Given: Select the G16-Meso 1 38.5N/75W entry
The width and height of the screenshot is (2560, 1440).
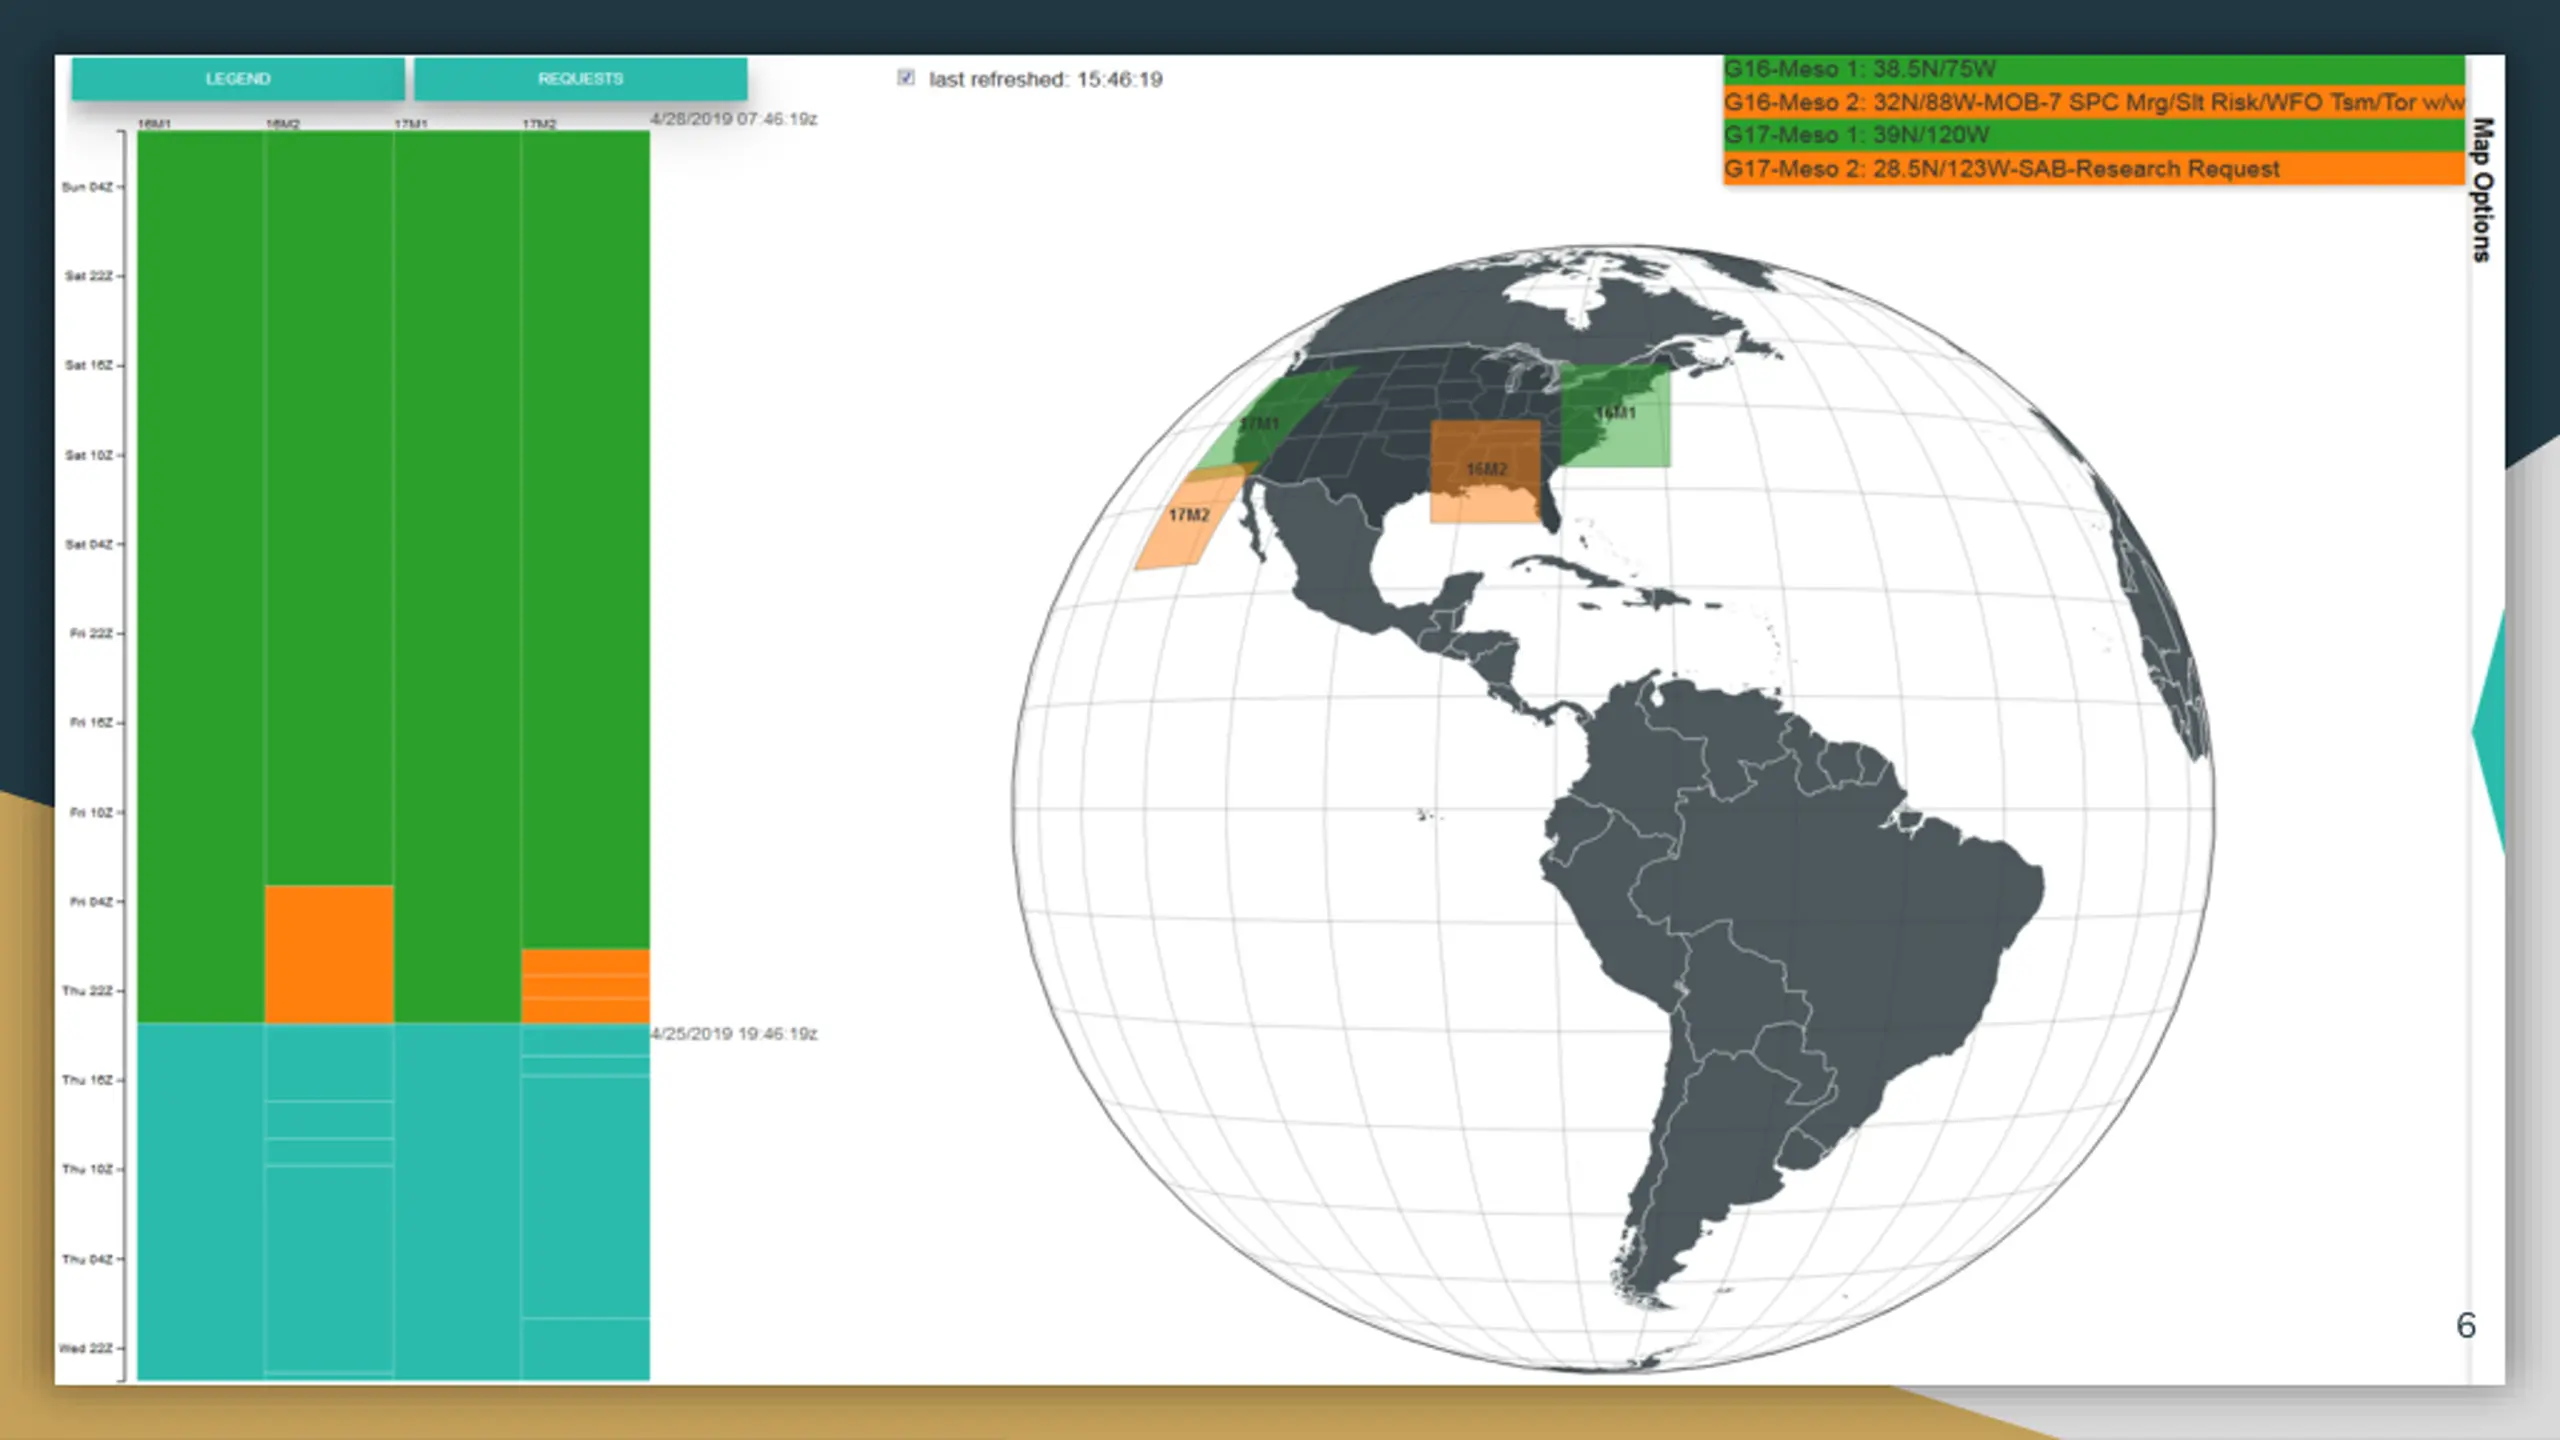Looking at the screenshot, I should coord(2094,69).
